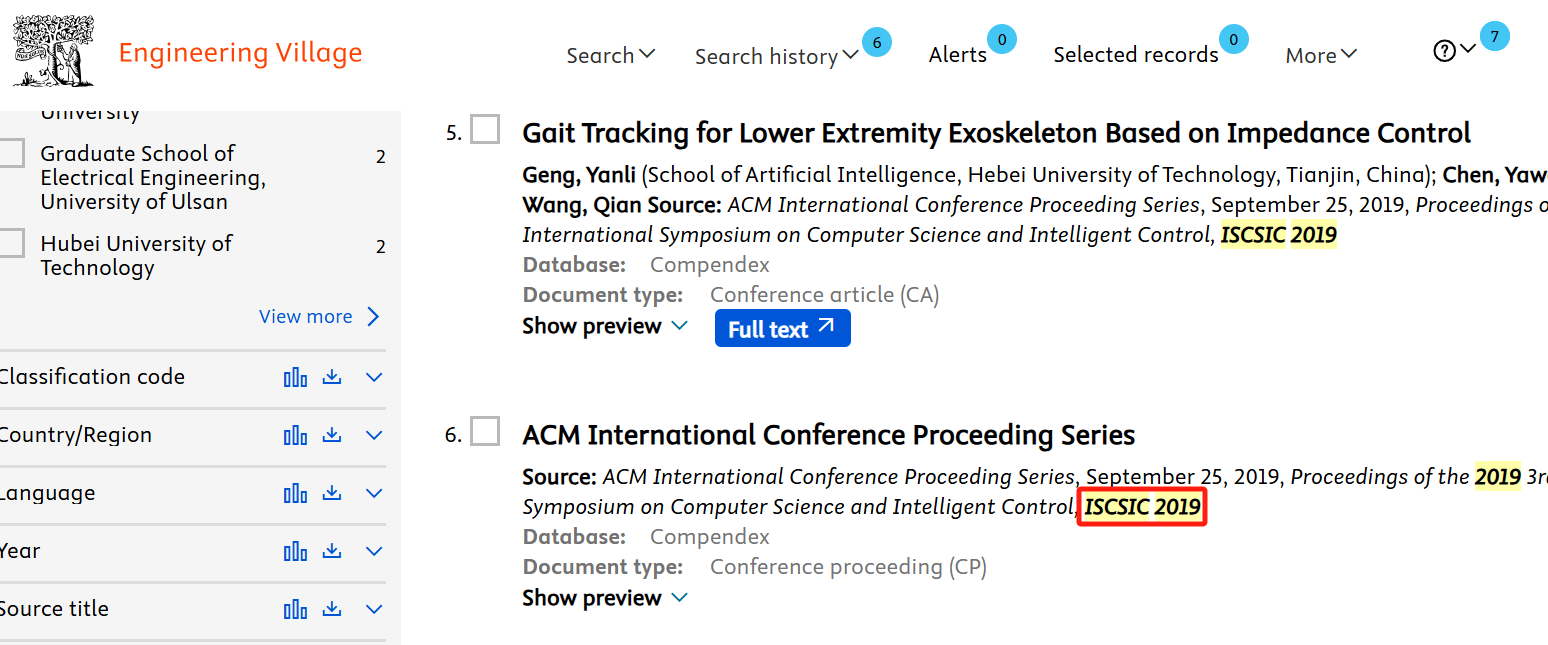Expand the Country/Region facet chevron
1548x645 pixels.
(x=375, y=436)
